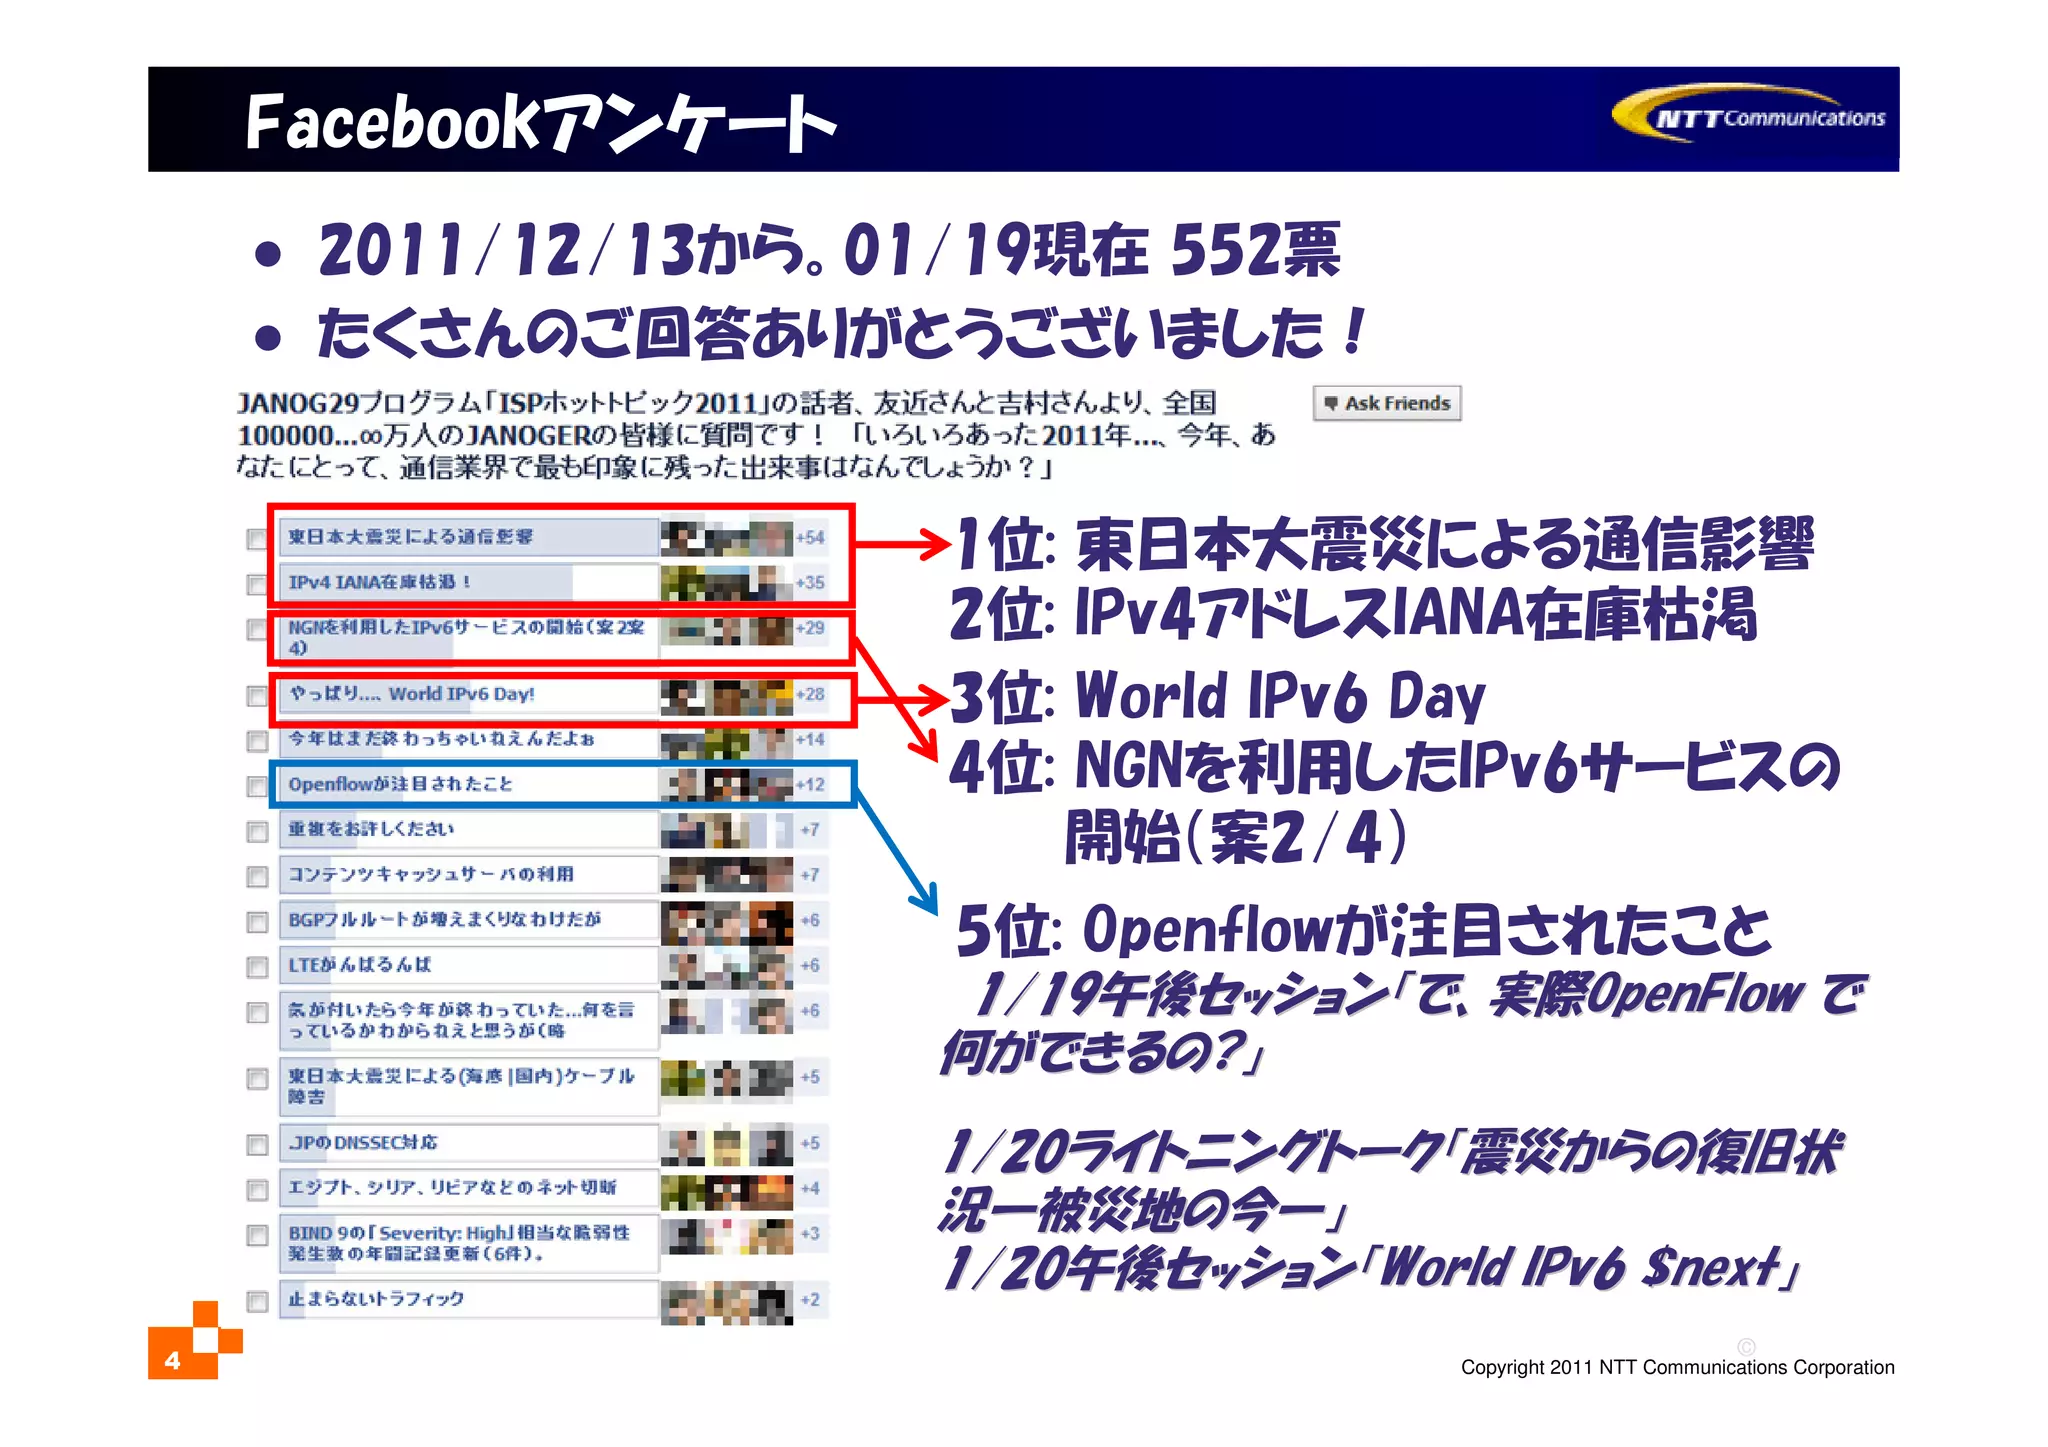Open the +28 voters count

pyautogui.click(x=810, y=694)
